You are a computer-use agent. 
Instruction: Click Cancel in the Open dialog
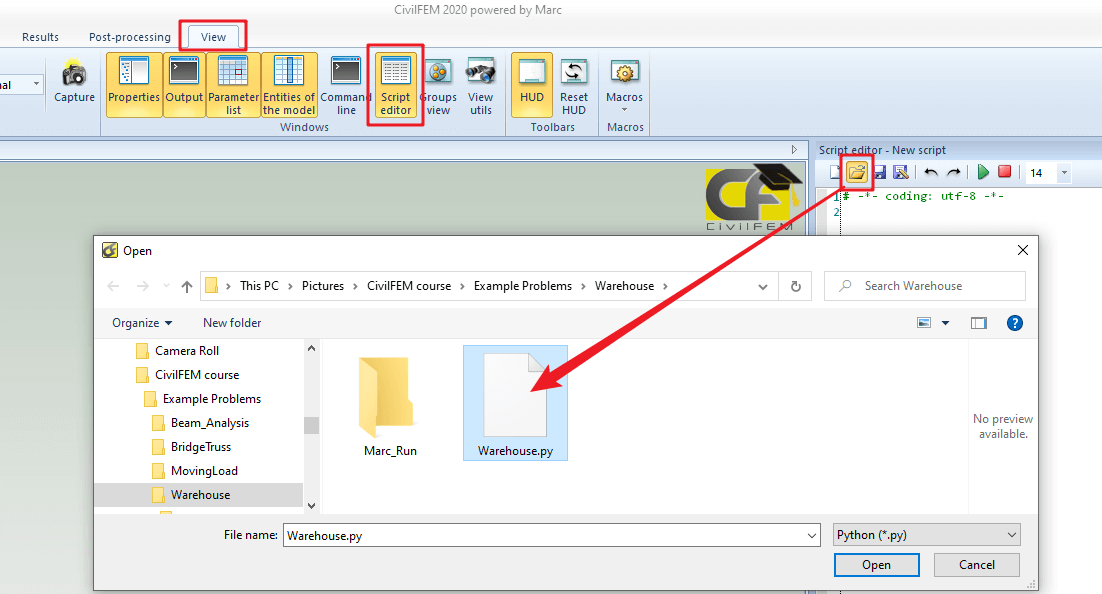[x=976, y=565]
